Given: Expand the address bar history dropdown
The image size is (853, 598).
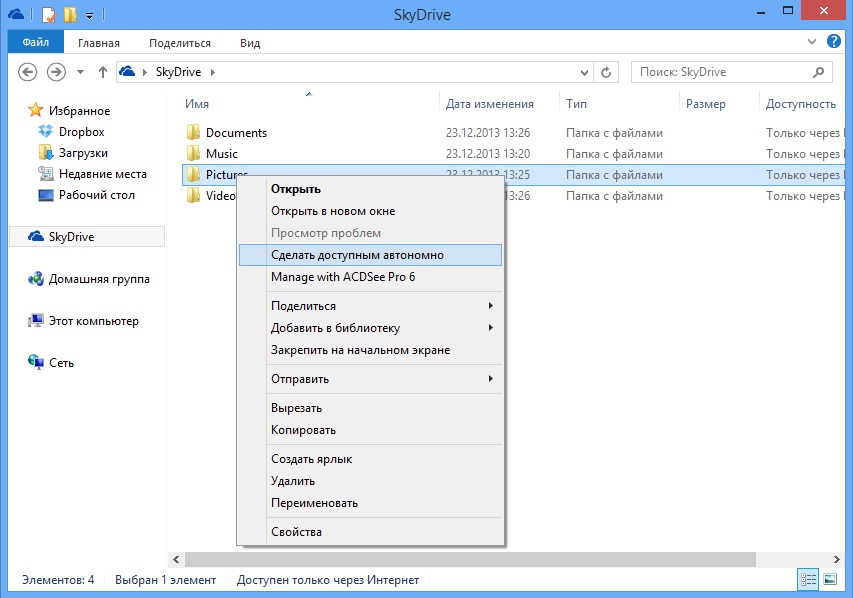Looking at the screenshot, I should point(585,72).
